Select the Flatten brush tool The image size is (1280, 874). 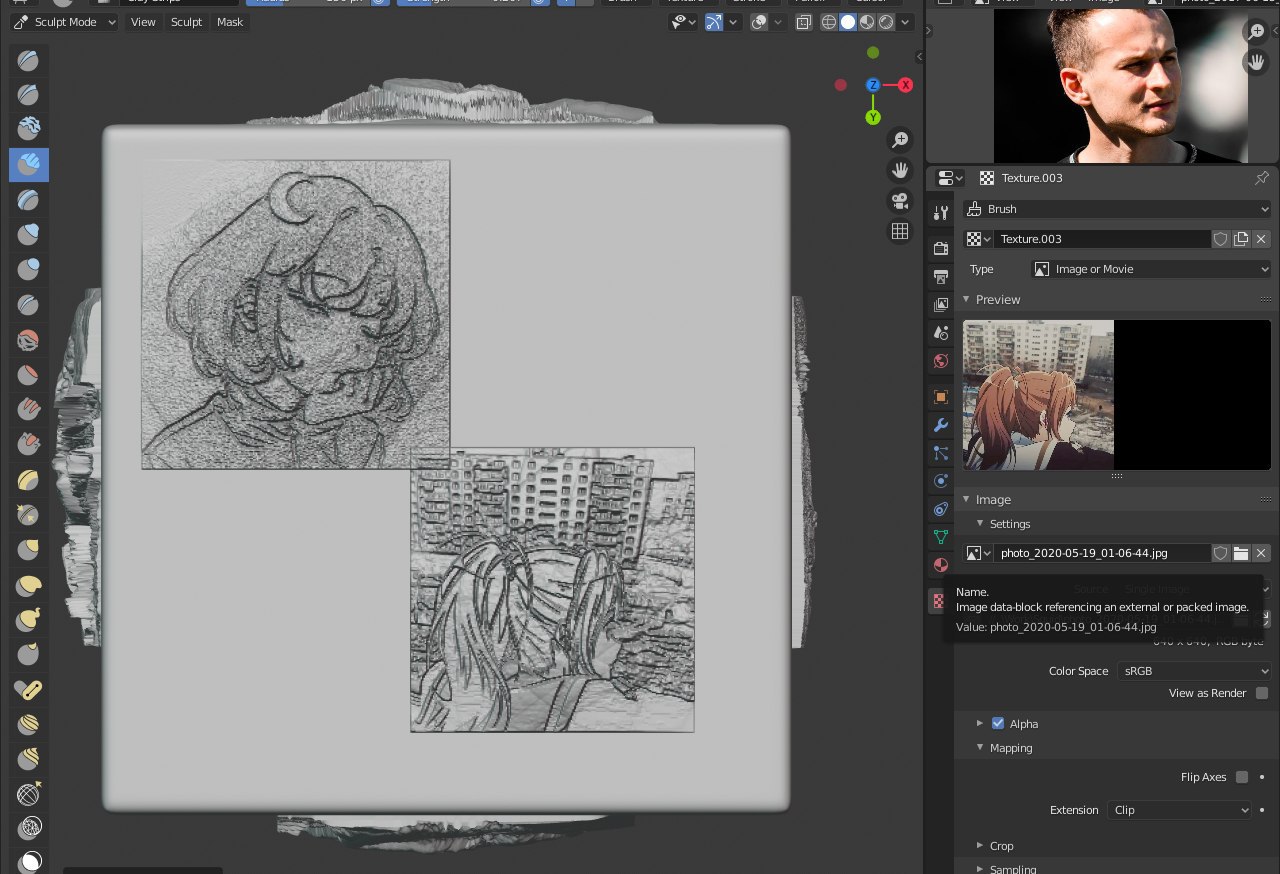coord(29,375)
